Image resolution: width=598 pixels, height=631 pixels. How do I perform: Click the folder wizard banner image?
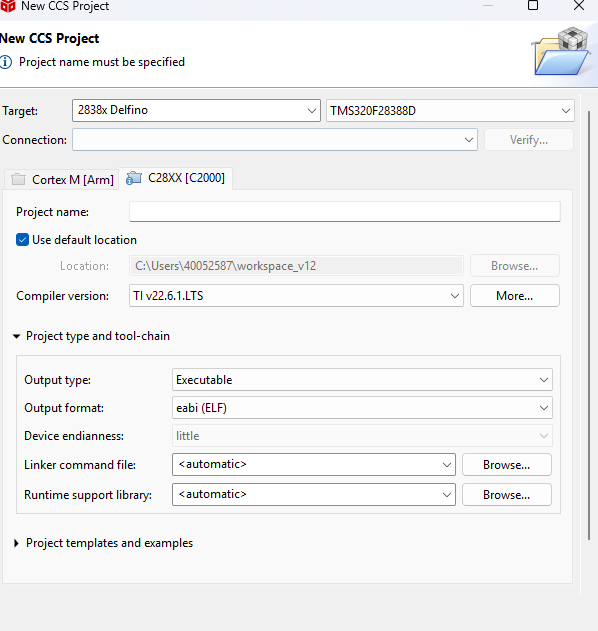coord(562,51)
